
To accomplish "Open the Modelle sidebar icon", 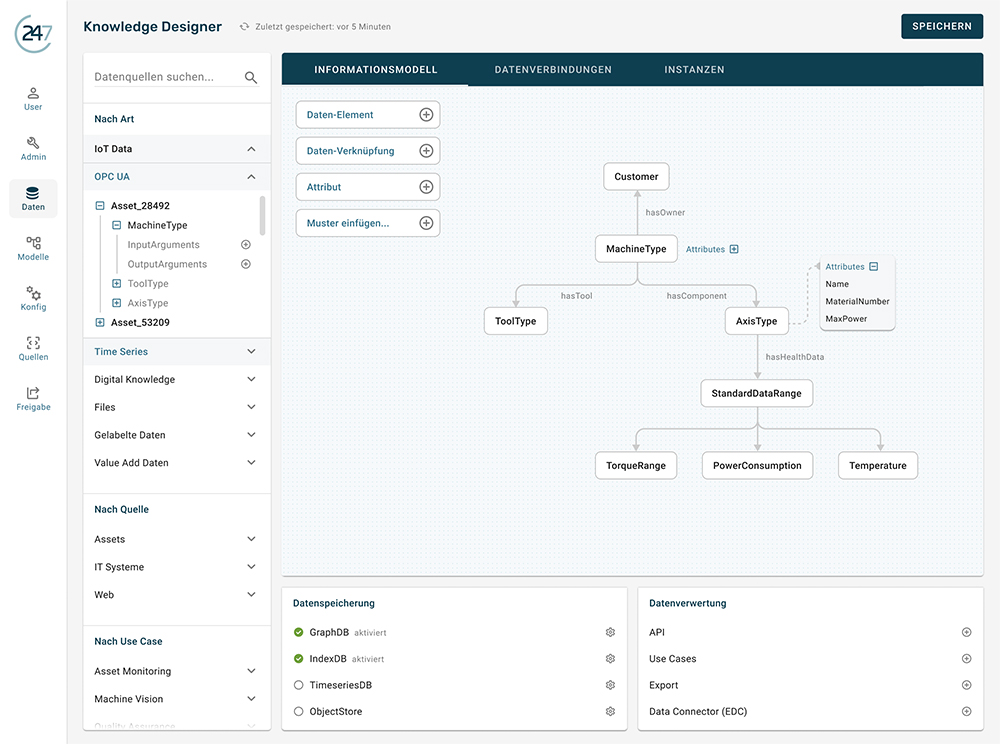I will tap(33, 248).
